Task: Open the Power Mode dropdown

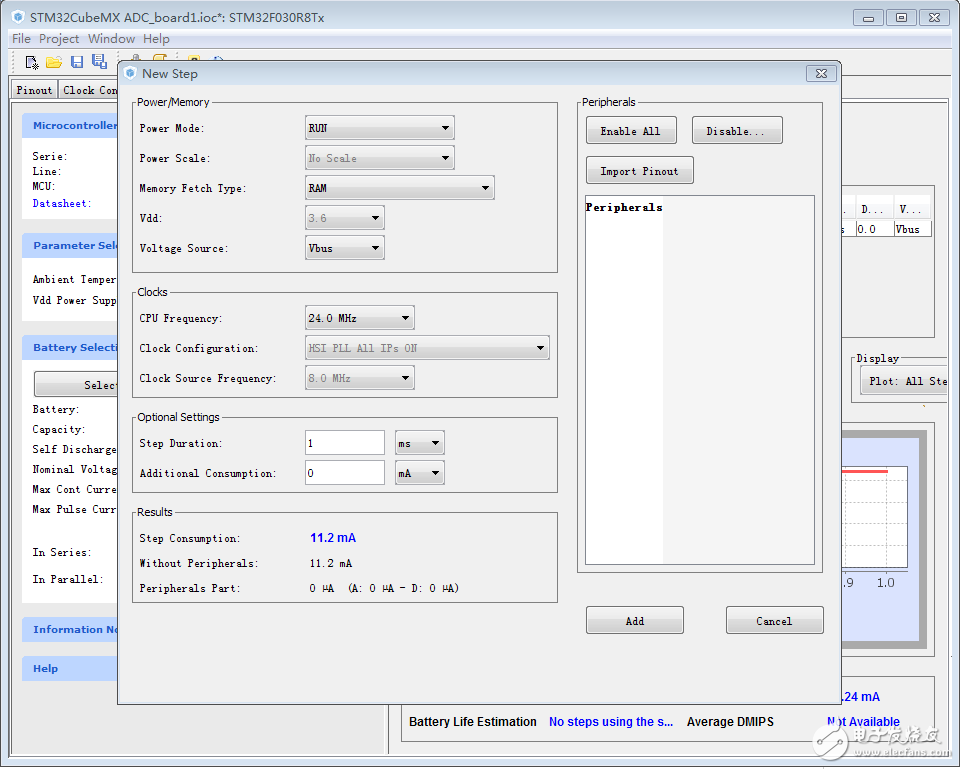Action: [x=379, y=128]
